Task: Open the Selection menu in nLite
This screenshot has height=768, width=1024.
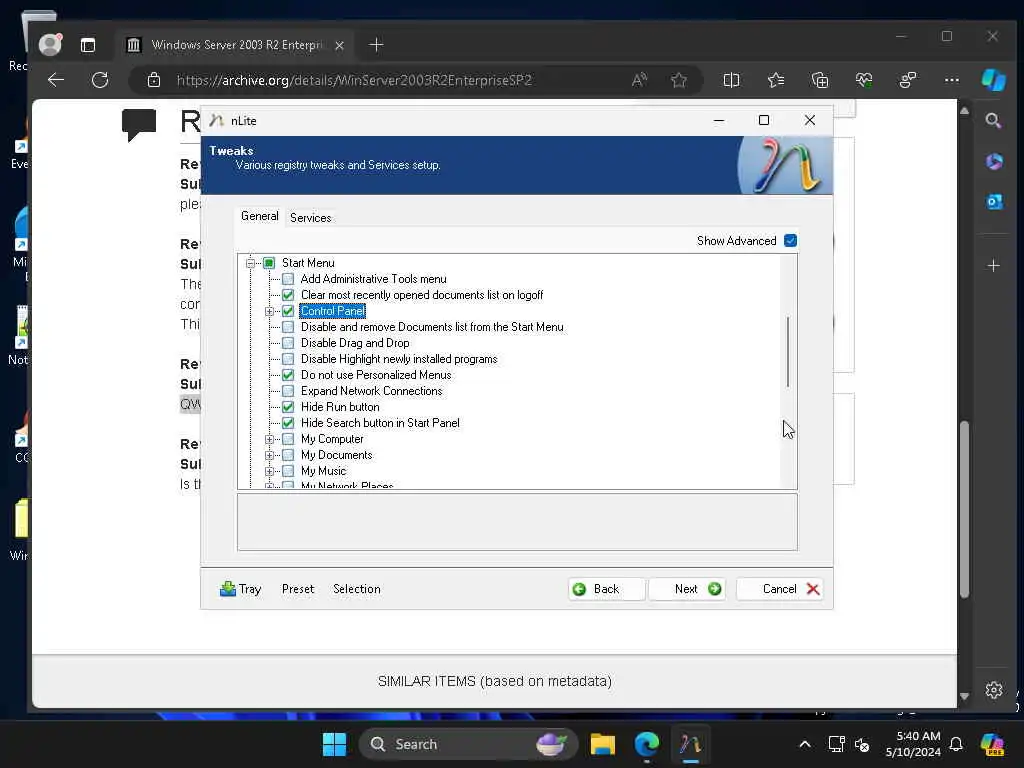Action: 357,589
